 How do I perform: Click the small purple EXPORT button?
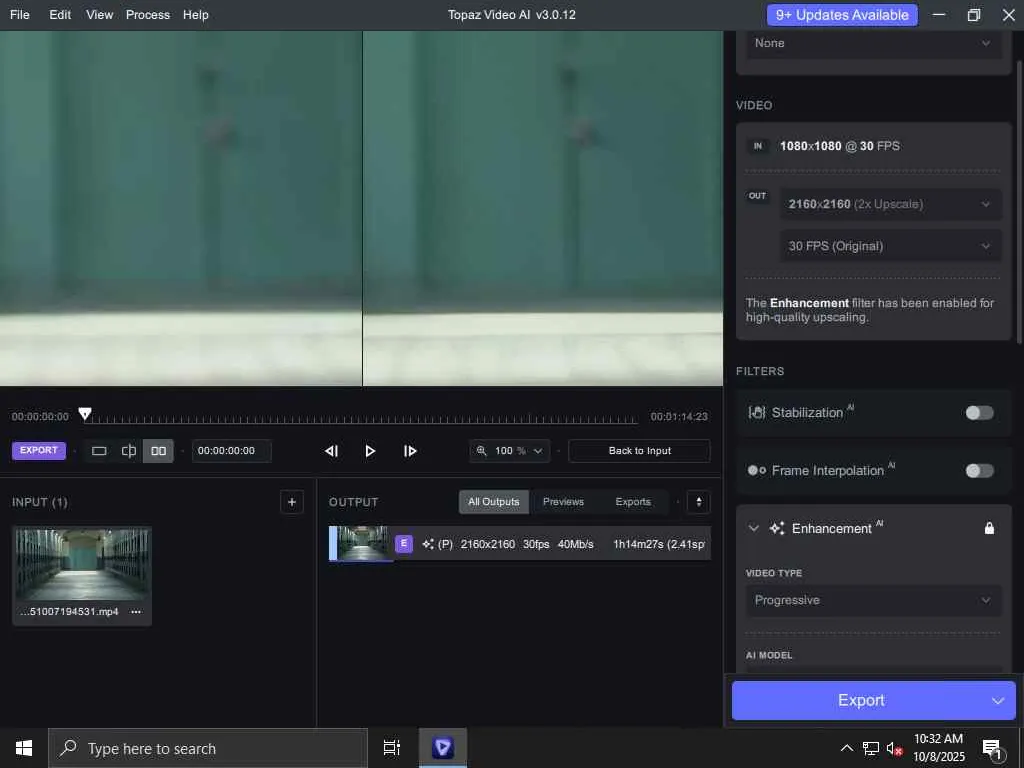click(39, 451)
